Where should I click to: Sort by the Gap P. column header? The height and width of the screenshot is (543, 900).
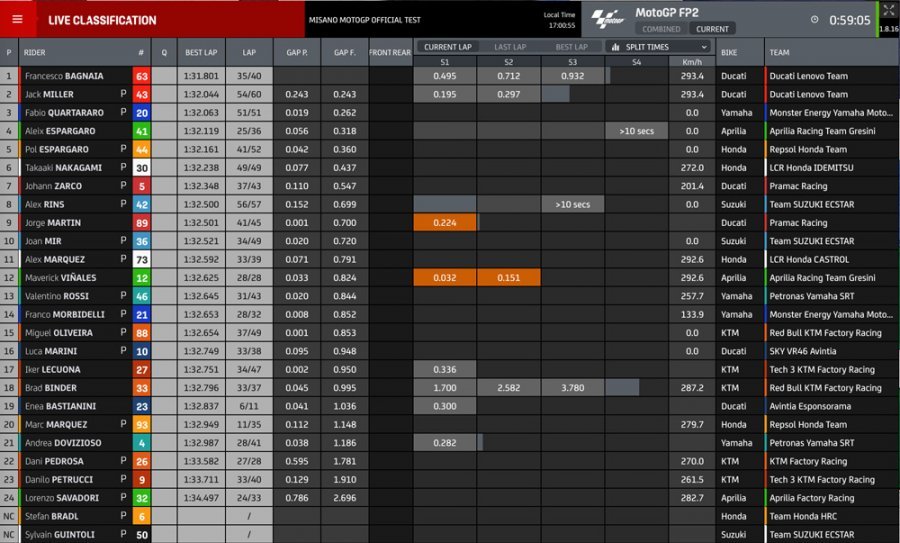[296, 53]
